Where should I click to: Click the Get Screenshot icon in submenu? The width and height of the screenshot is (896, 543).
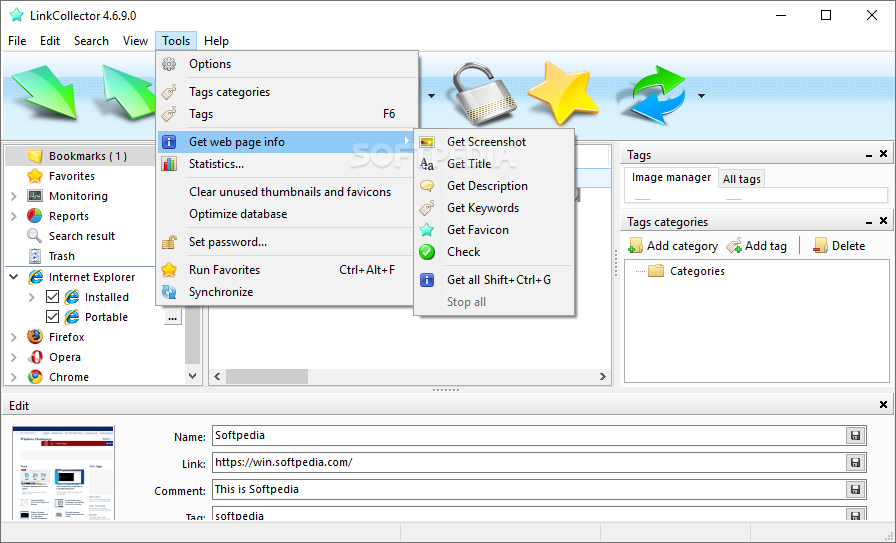[x=427, y=142]
